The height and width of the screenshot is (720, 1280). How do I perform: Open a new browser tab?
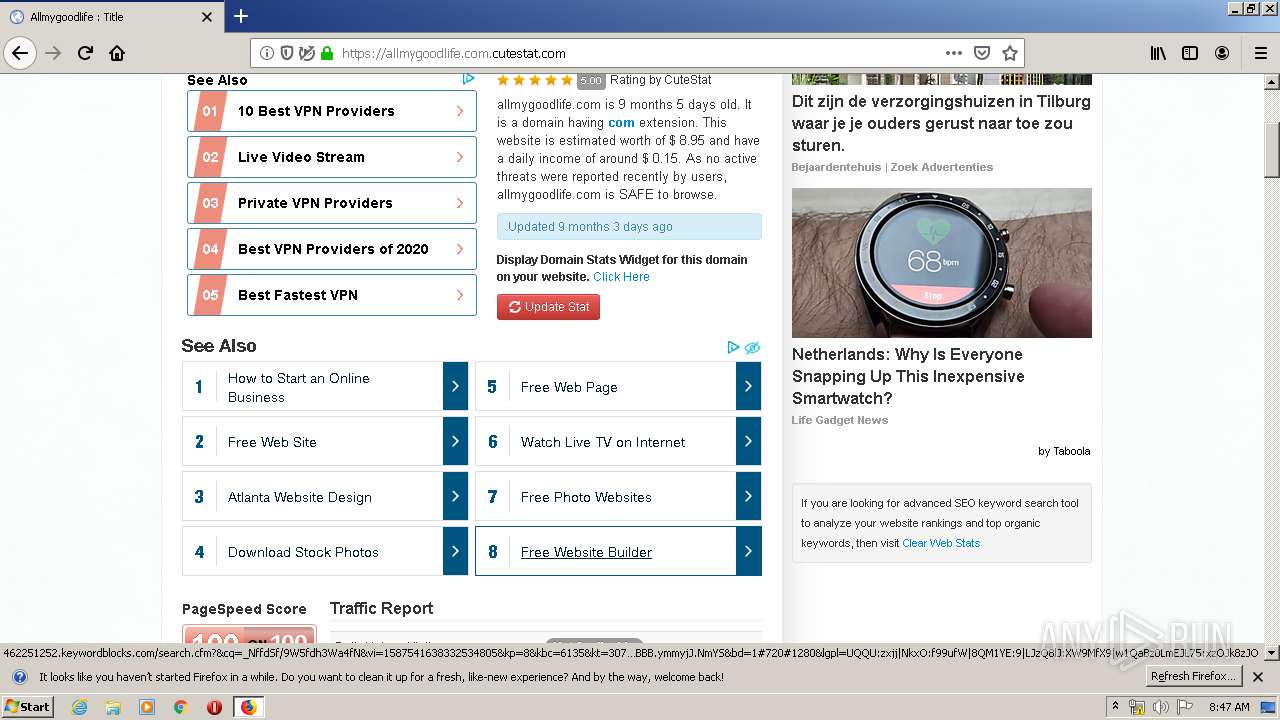(240, 16)
